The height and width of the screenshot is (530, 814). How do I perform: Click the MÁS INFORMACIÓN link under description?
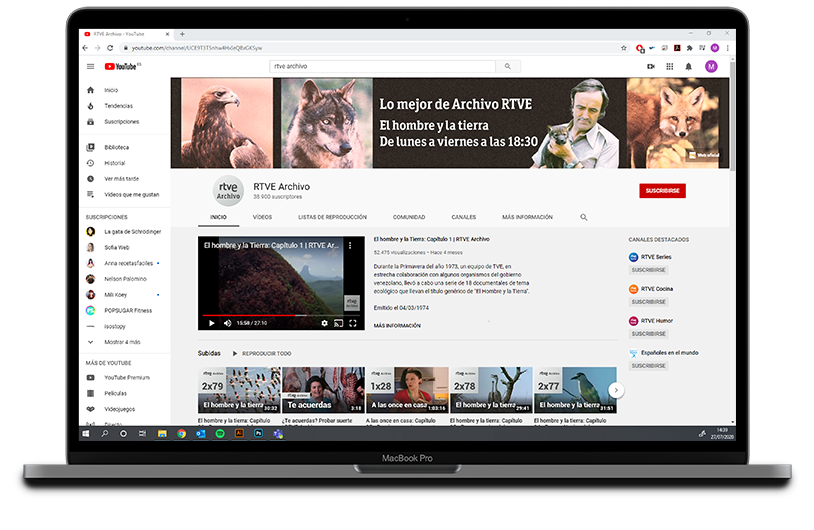[397, 325]
